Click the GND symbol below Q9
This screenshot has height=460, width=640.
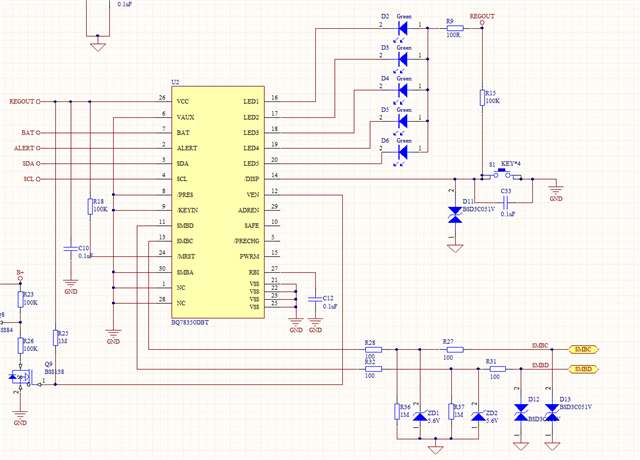(x=20, y=418)
